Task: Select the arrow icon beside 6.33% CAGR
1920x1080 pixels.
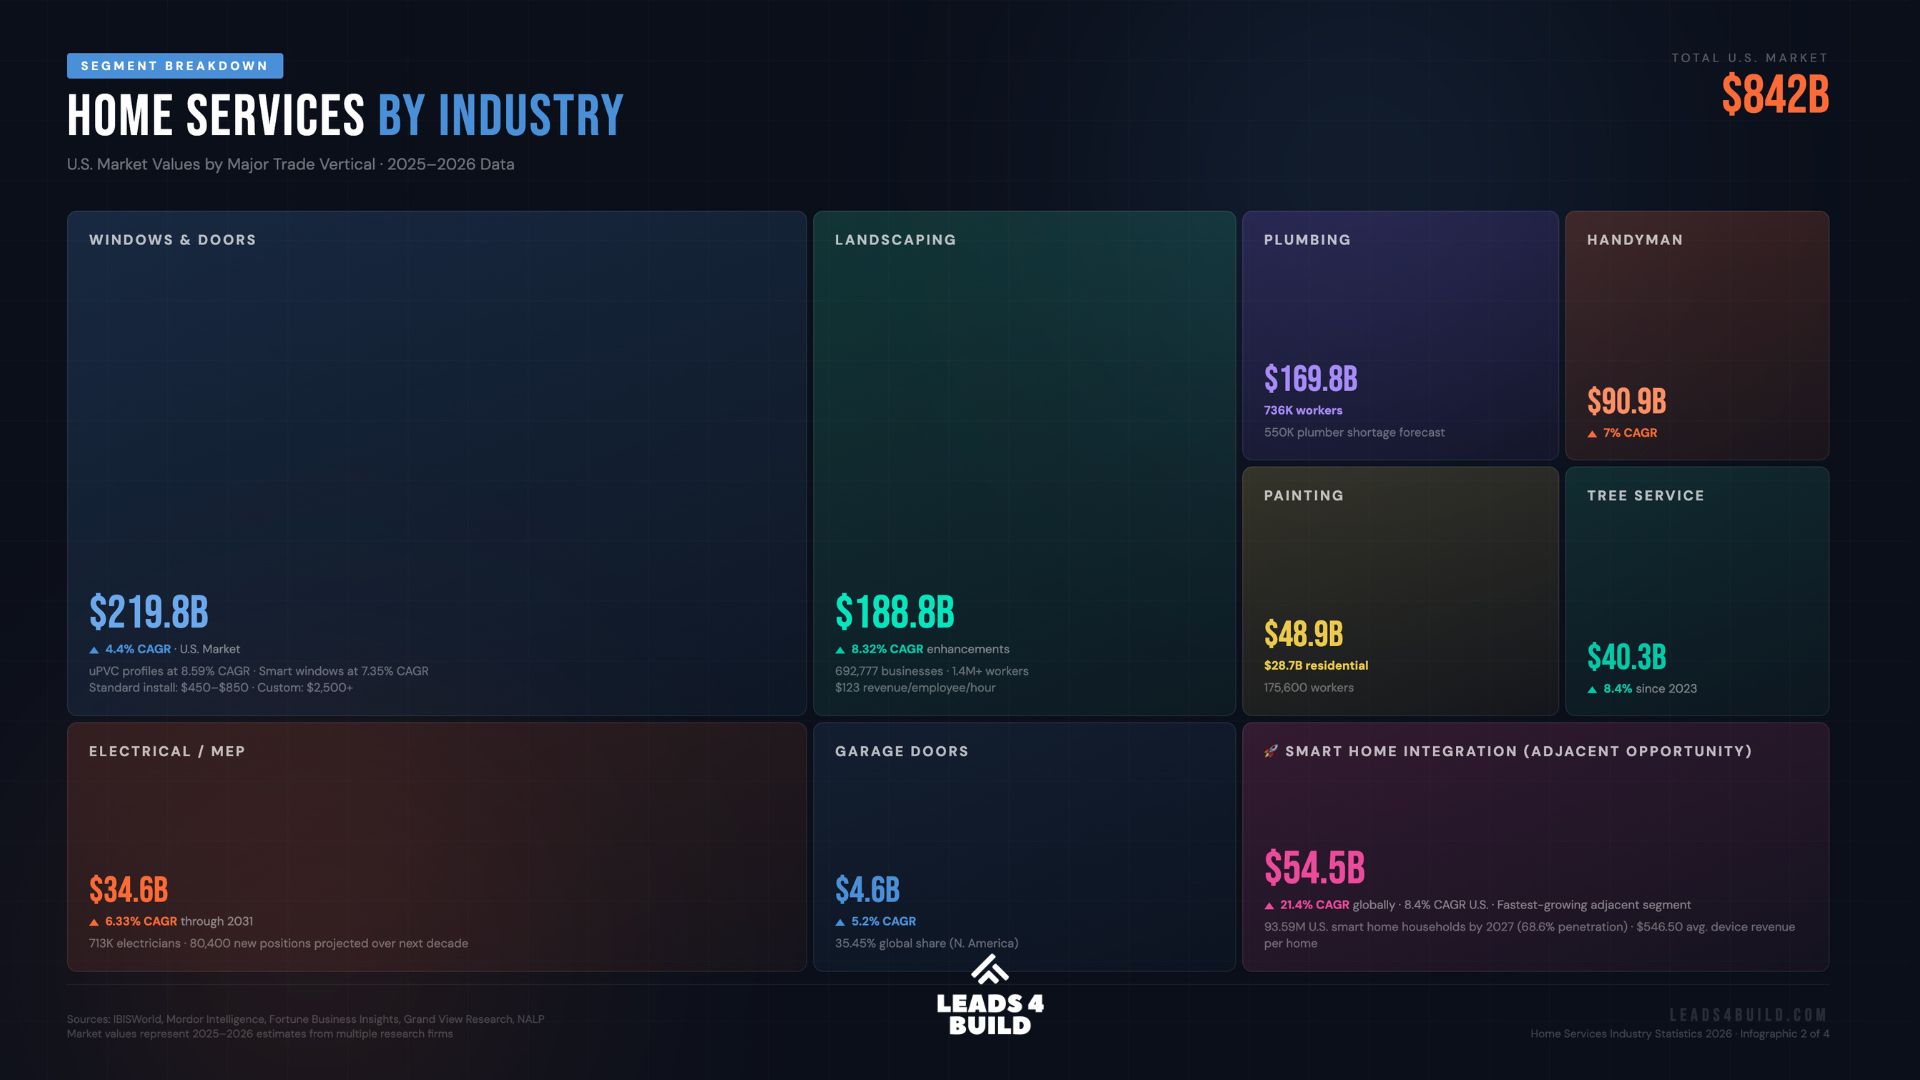Action: click(93, 921)
